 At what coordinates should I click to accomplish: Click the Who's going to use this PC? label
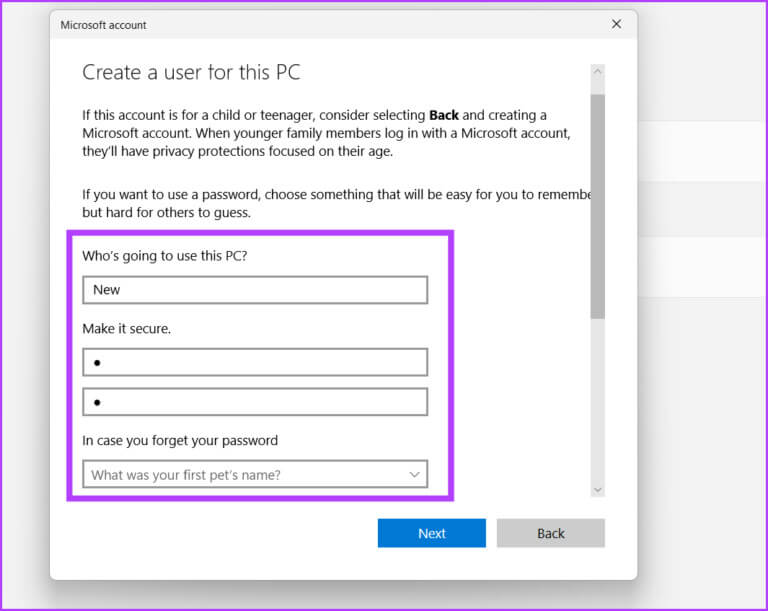(x=165, y=256)
